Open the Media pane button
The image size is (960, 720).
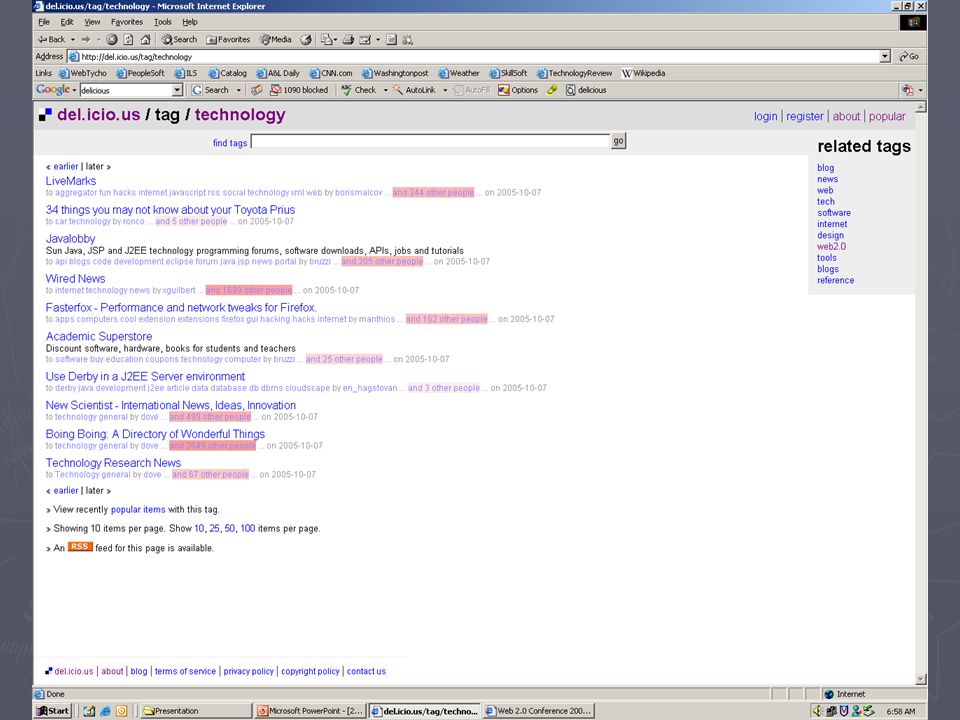click(x=276, y=39)
